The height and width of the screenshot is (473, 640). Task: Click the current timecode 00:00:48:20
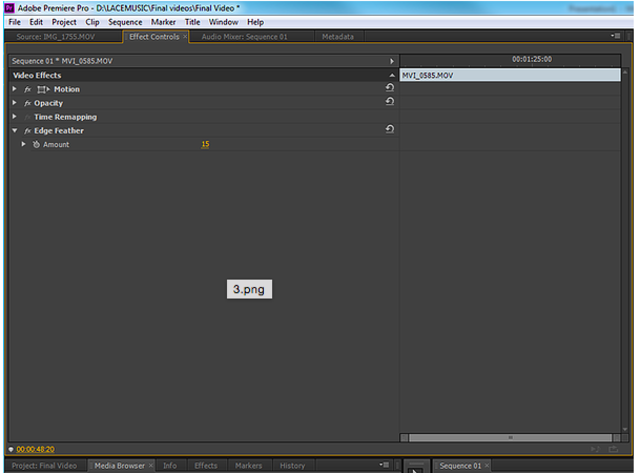35,449
